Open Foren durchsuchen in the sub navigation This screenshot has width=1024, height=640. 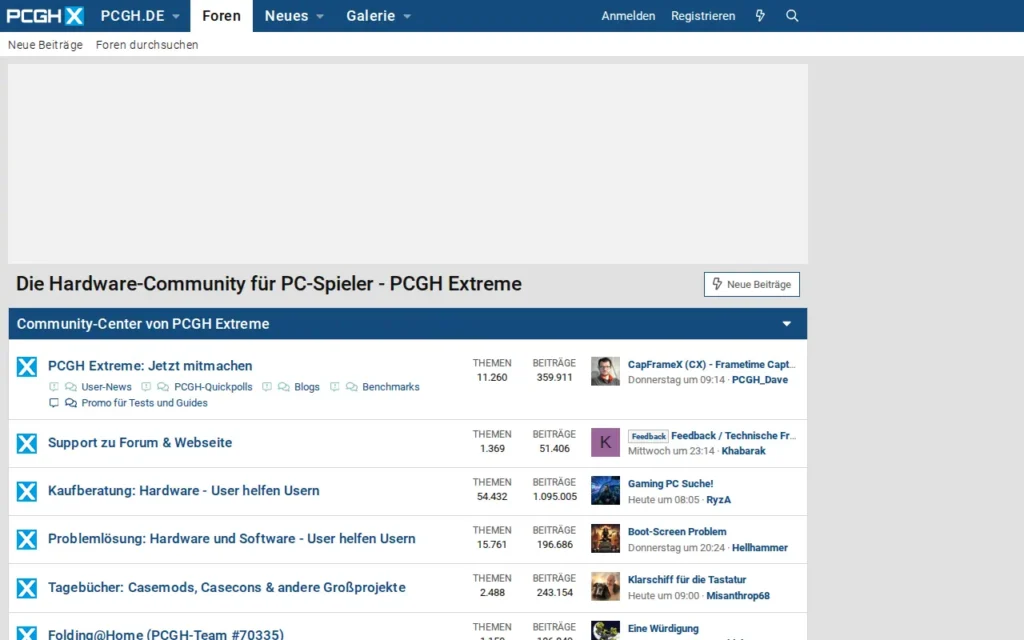click(147, 44)
